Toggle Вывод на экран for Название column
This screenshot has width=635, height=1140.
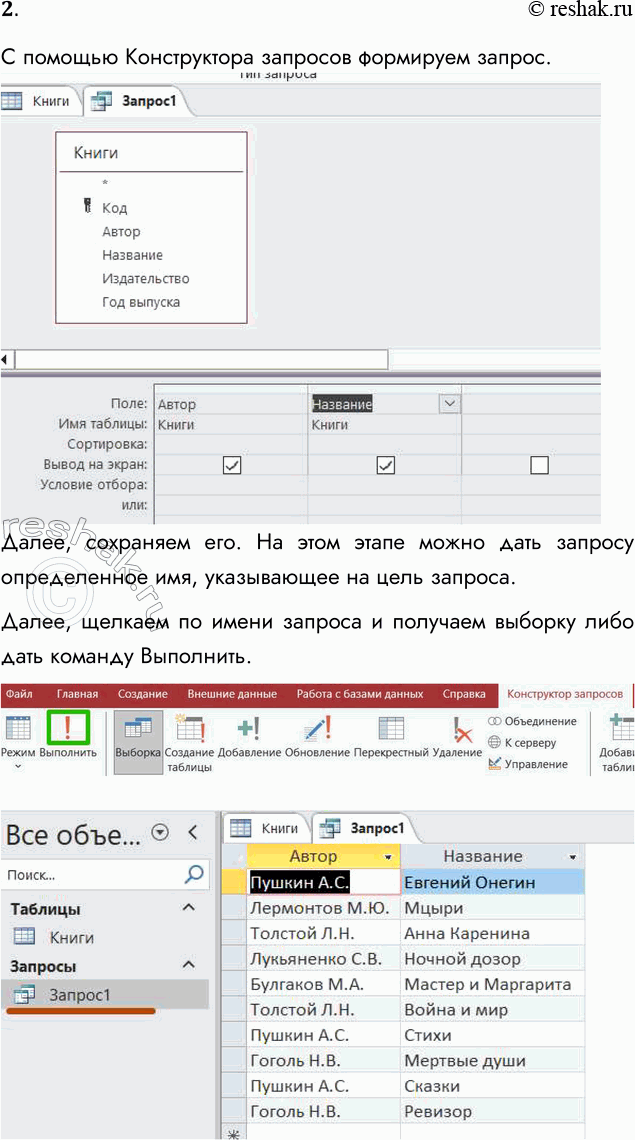point(385,465)
